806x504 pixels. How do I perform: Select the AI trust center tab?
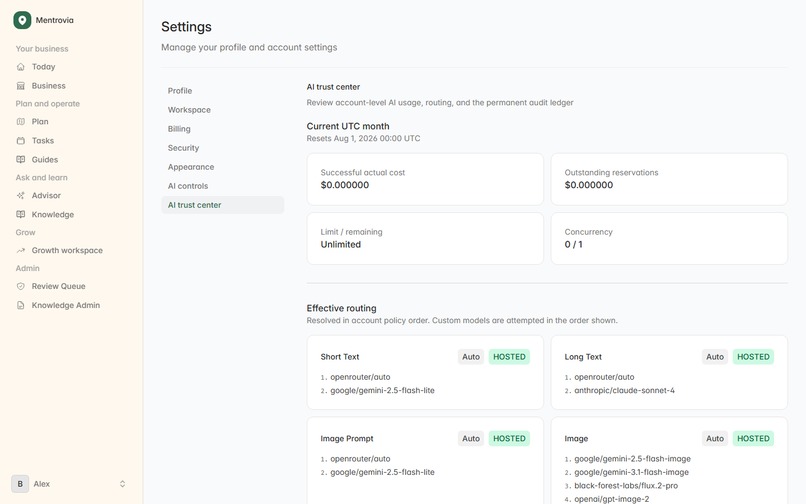coord(223,205)
